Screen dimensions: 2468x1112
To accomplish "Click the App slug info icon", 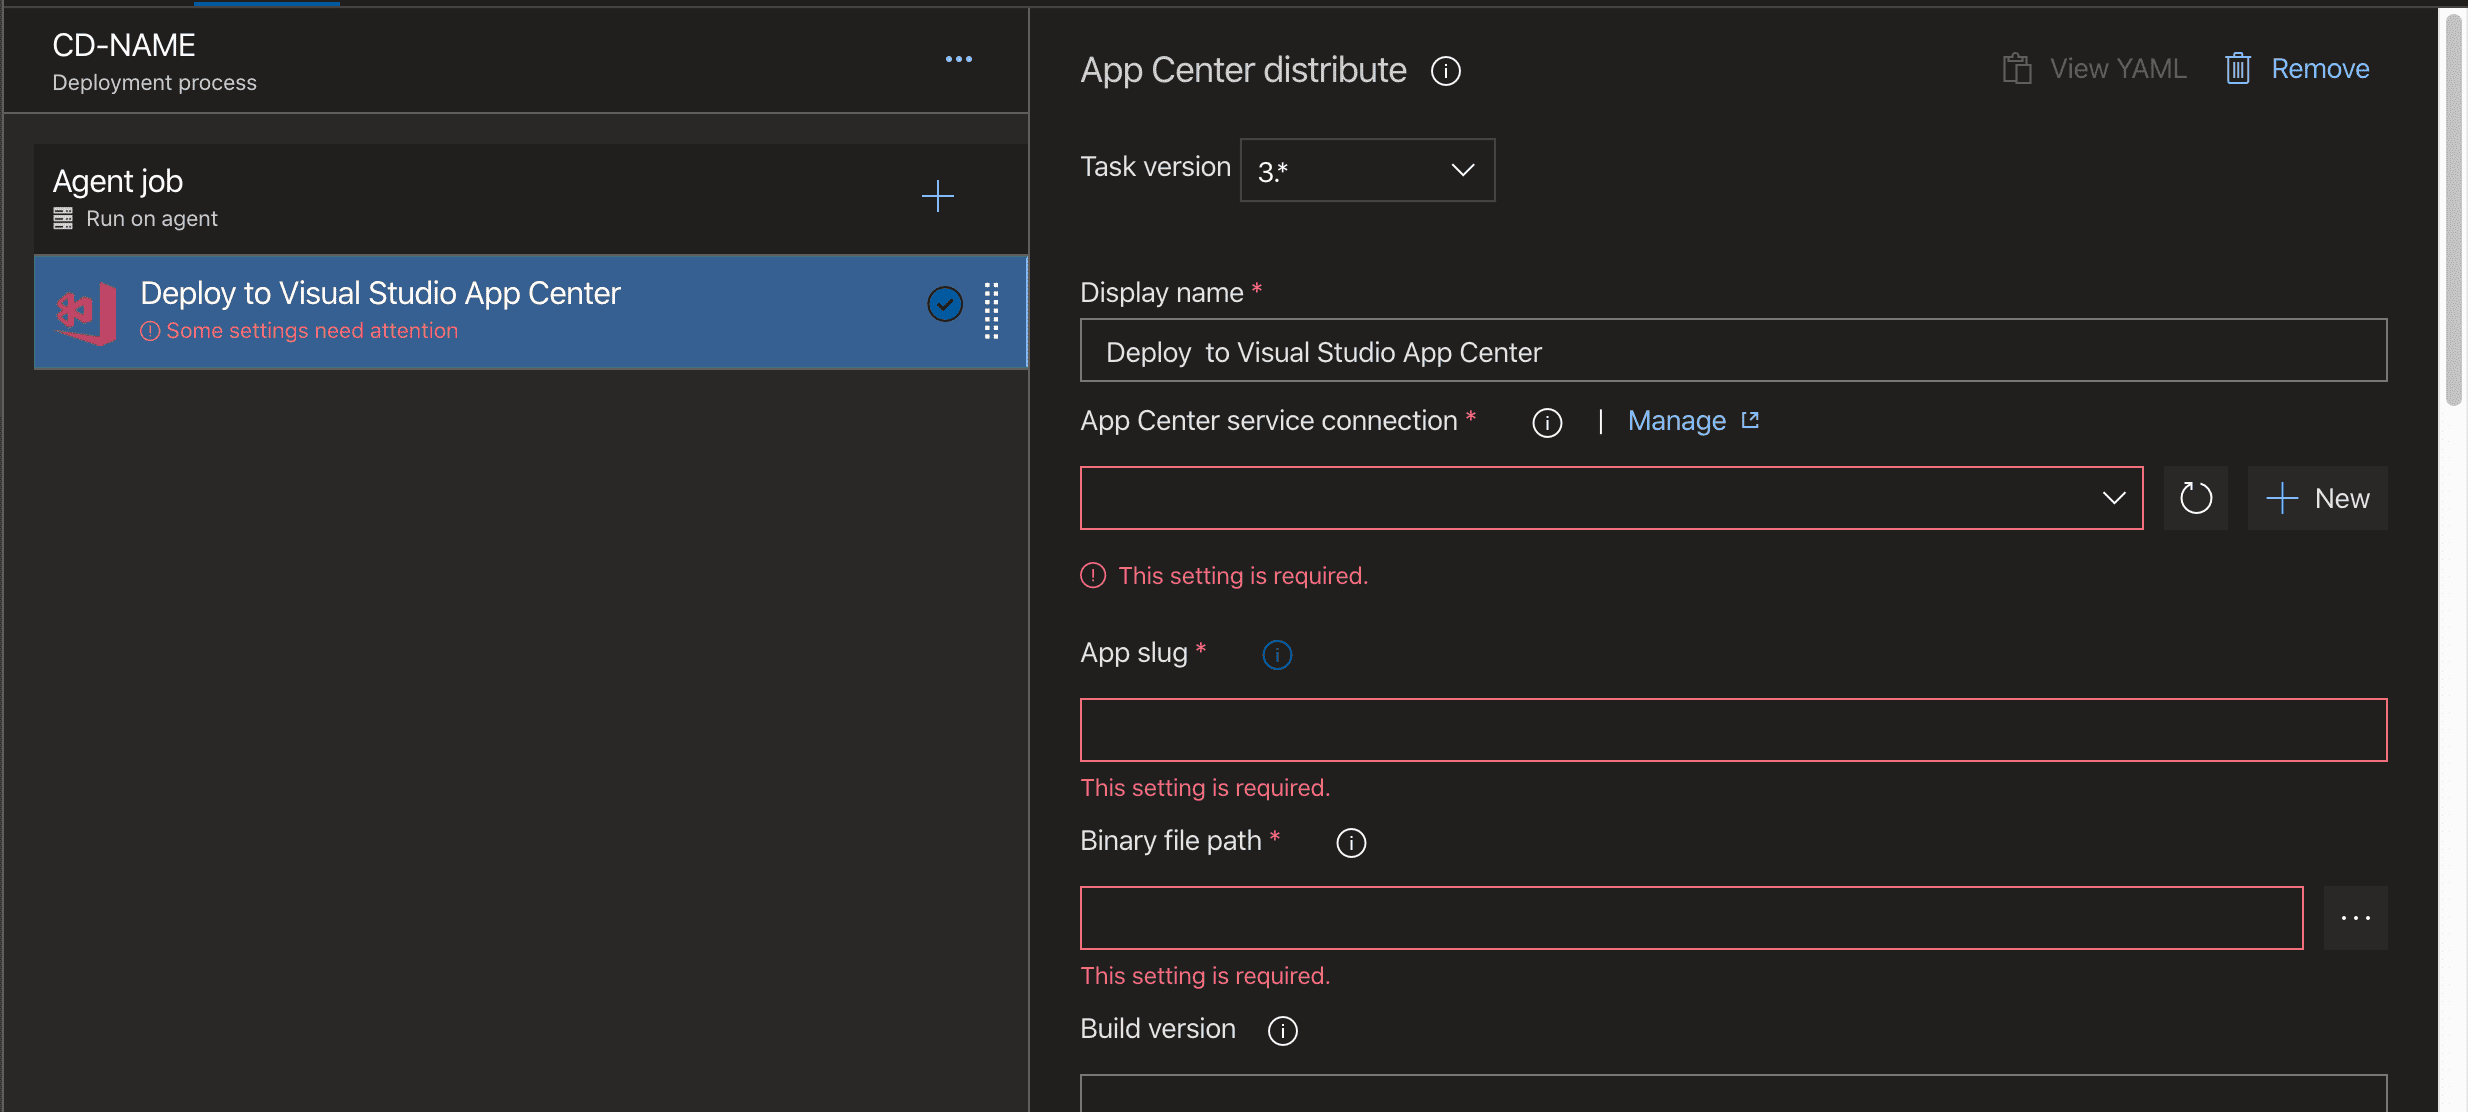I will pos(1277,655).
